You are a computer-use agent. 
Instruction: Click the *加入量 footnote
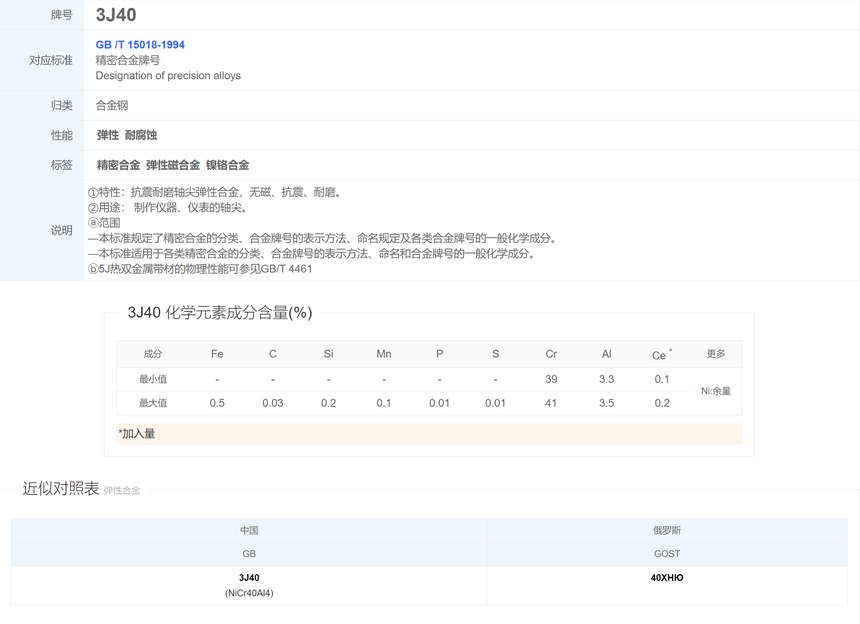click(x=137, y=434)
